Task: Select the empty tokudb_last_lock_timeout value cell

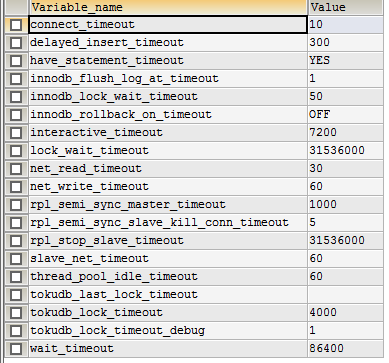Action: (346, 295)
